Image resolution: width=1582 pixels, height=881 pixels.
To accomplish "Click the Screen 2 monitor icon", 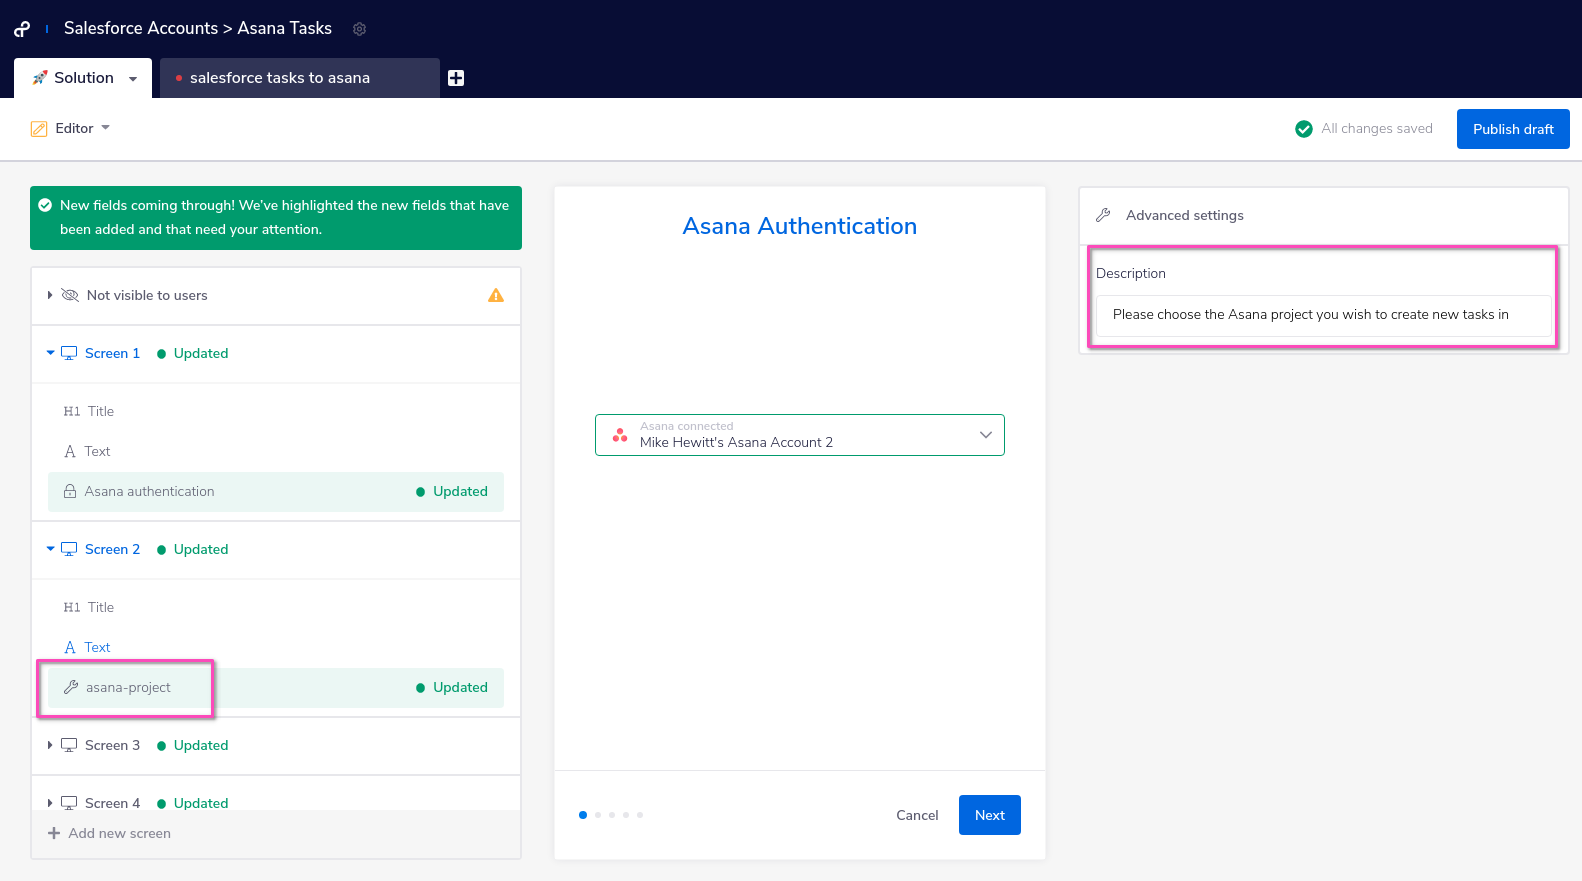I will (x=69, y=549).
